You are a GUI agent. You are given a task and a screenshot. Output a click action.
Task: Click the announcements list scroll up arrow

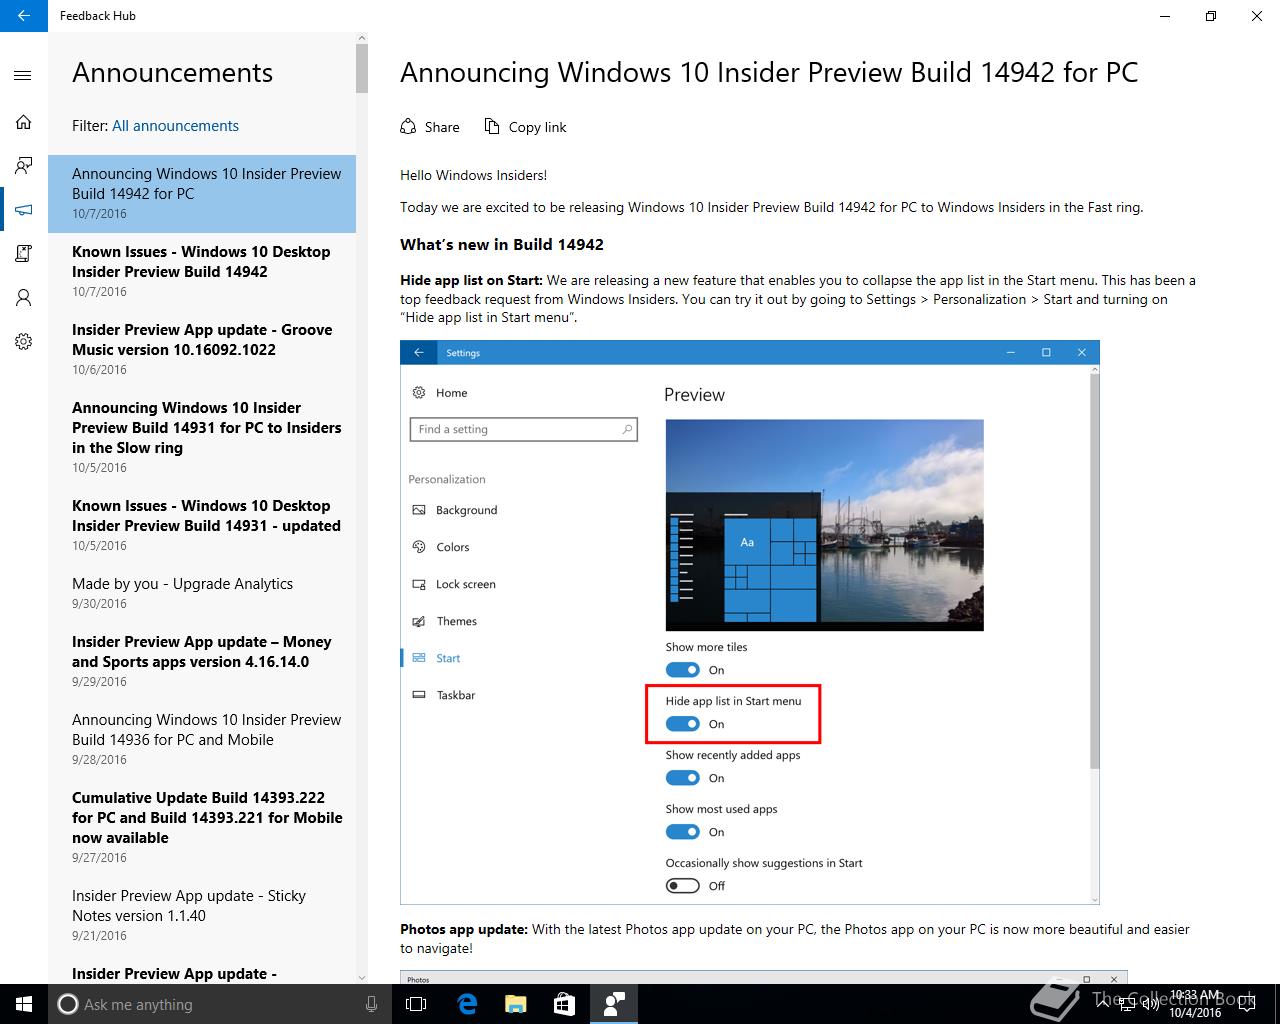362,39
